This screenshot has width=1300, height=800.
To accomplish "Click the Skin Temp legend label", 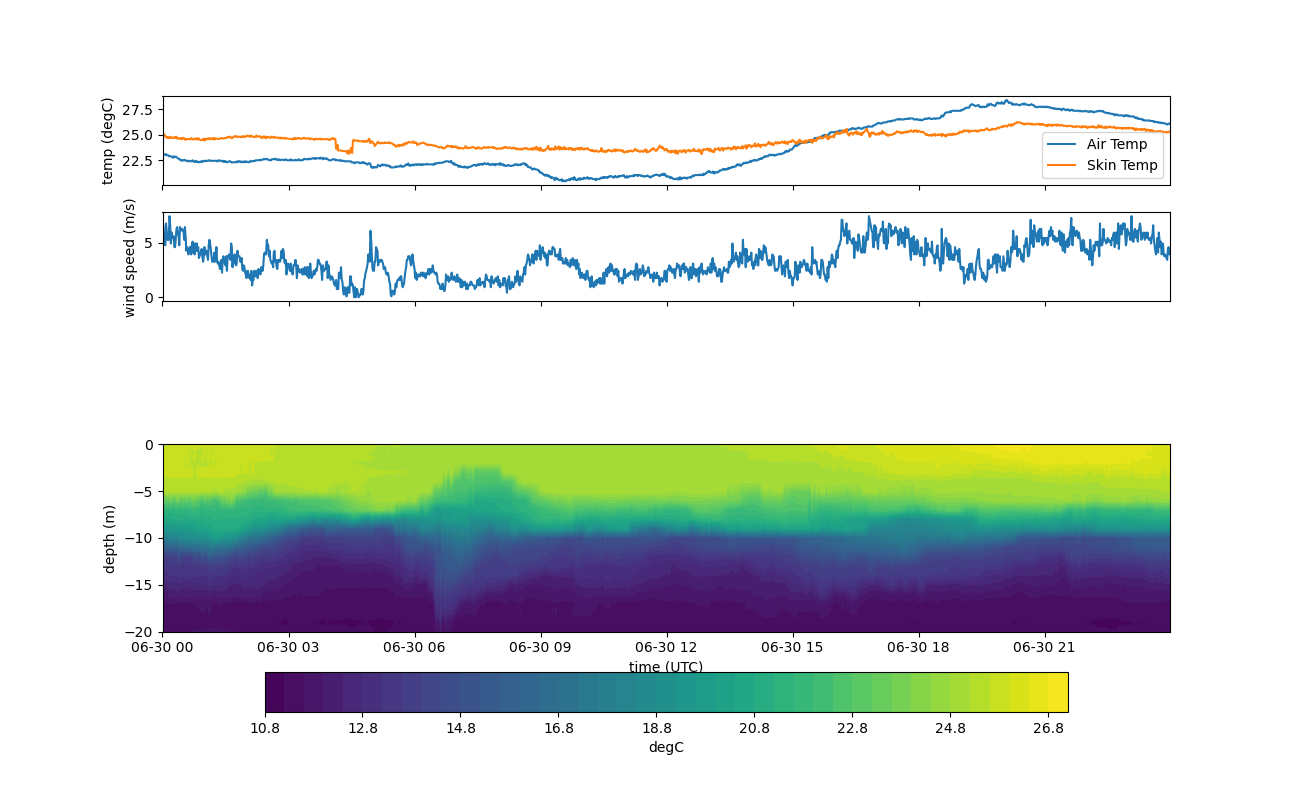I will pyautogui.click(x=1121, y=165).
